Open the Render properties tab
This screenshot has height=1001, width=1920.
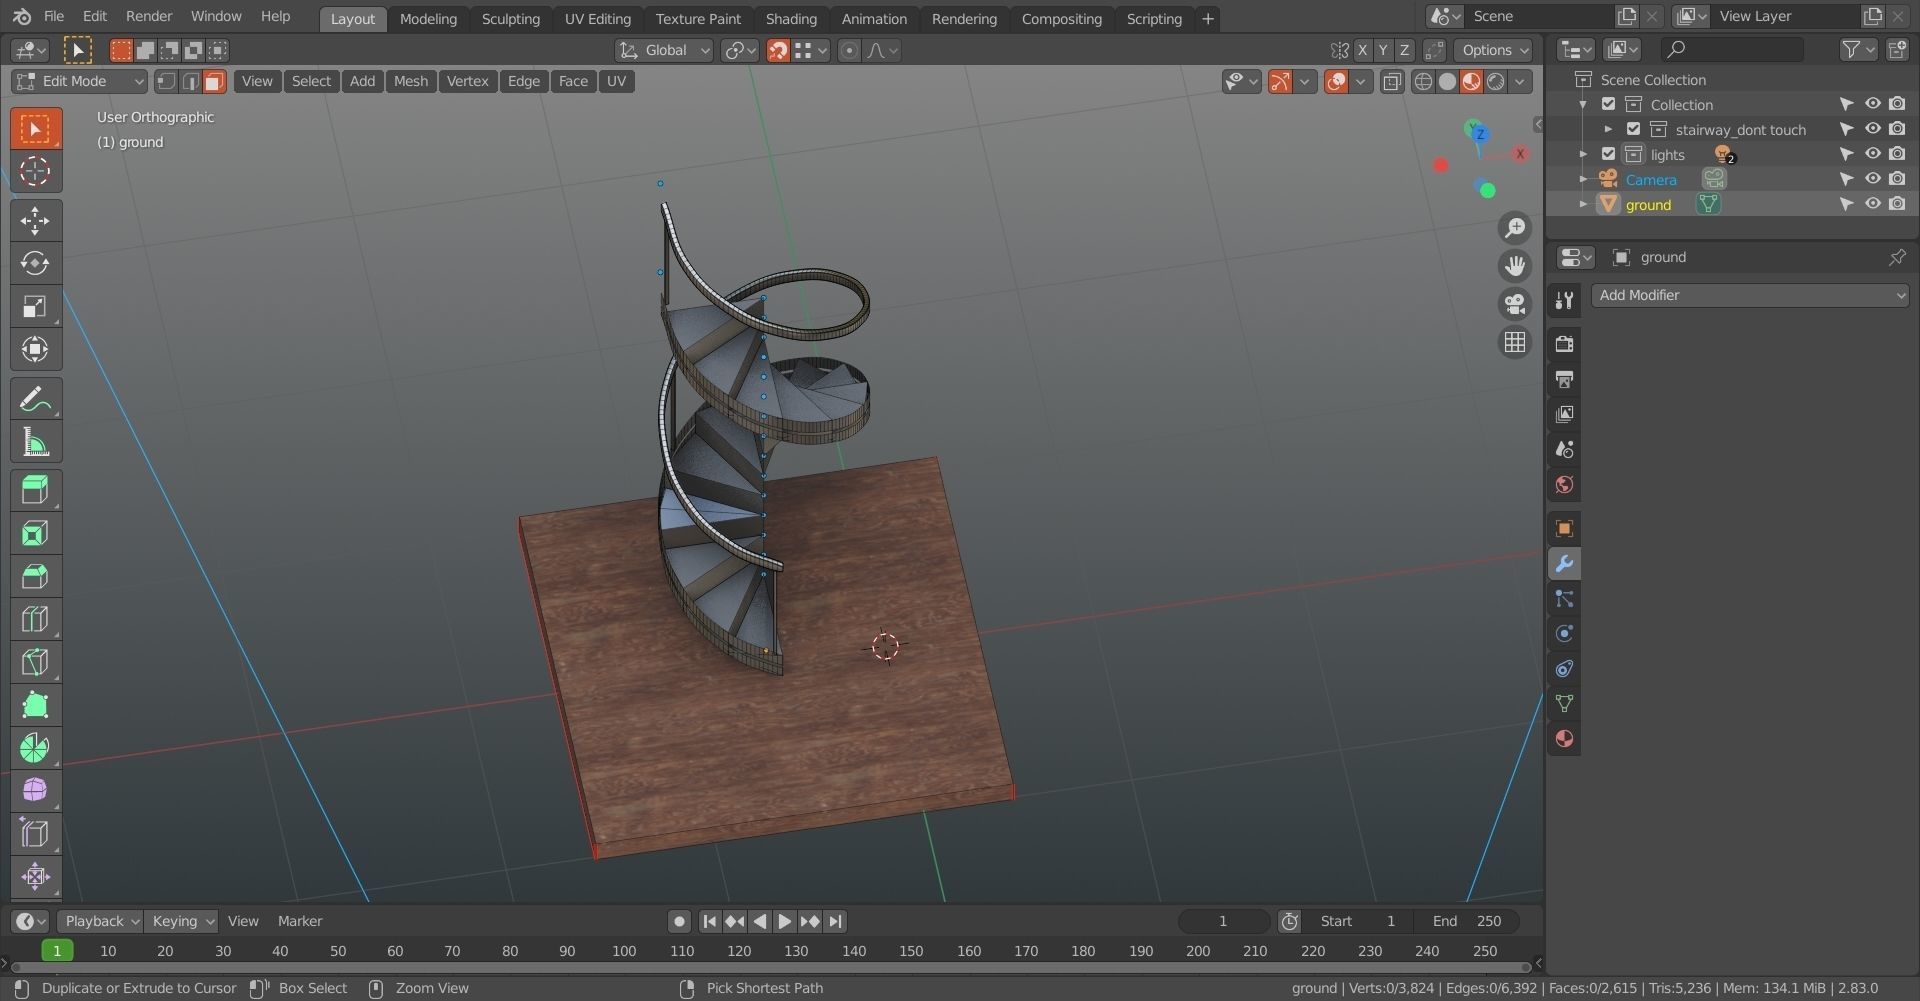coord(1564,344)
